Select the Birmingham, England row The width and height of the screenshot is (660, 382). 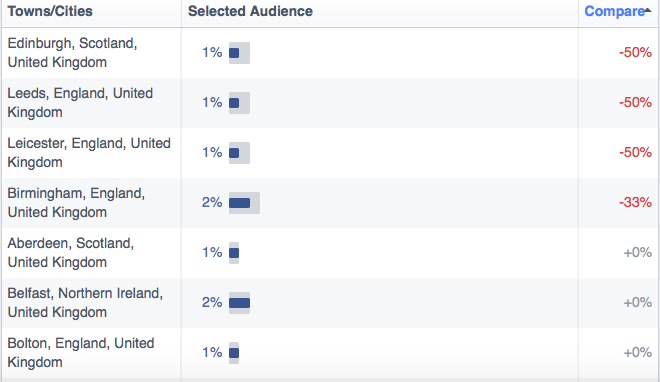330,203
